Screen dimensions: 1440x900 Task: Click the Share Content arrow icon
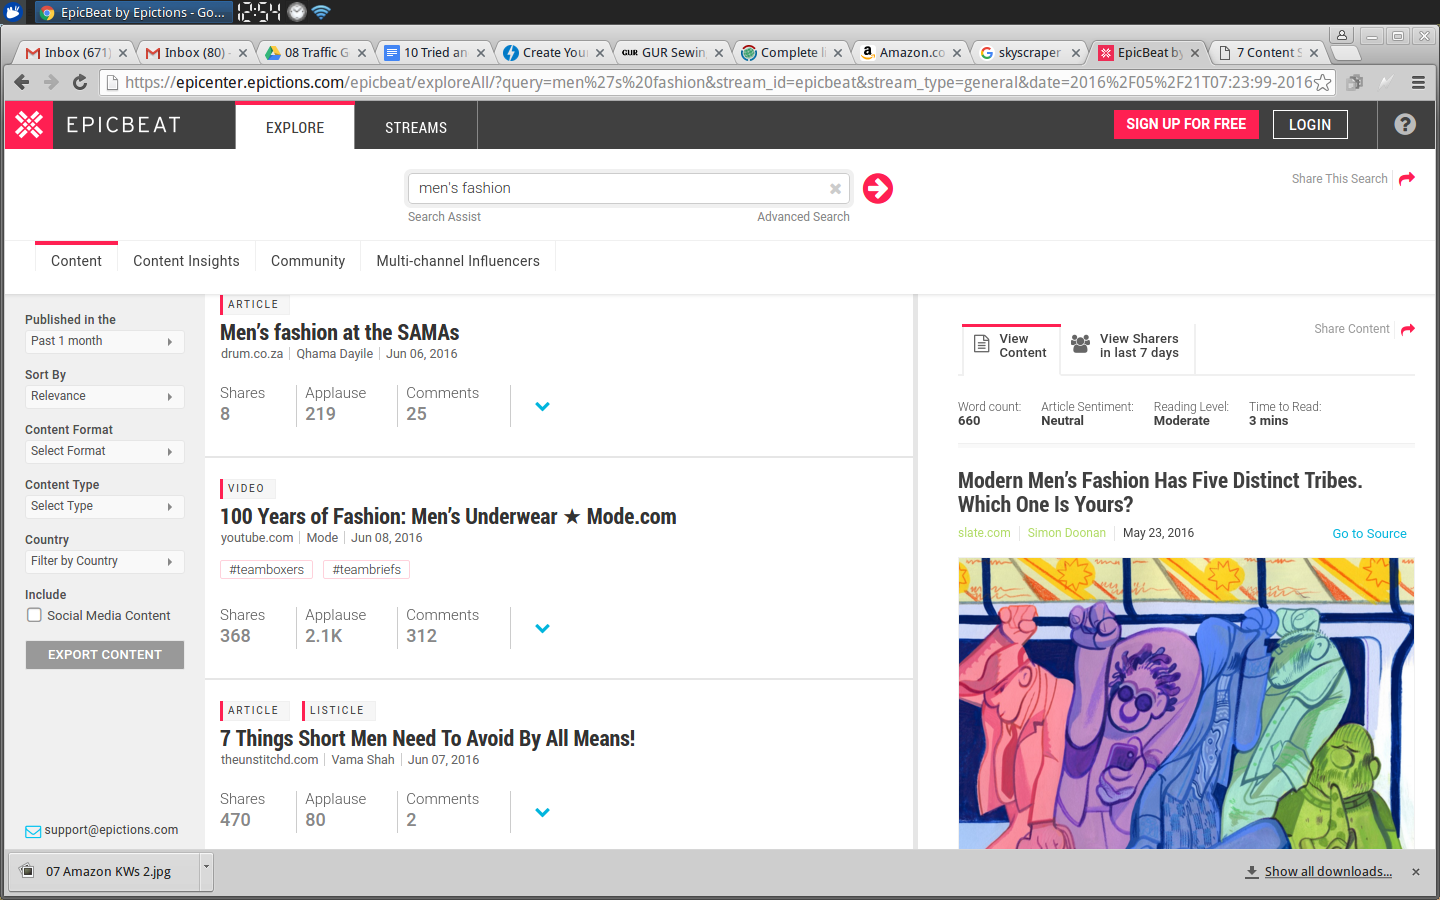tap(1408, 329)
